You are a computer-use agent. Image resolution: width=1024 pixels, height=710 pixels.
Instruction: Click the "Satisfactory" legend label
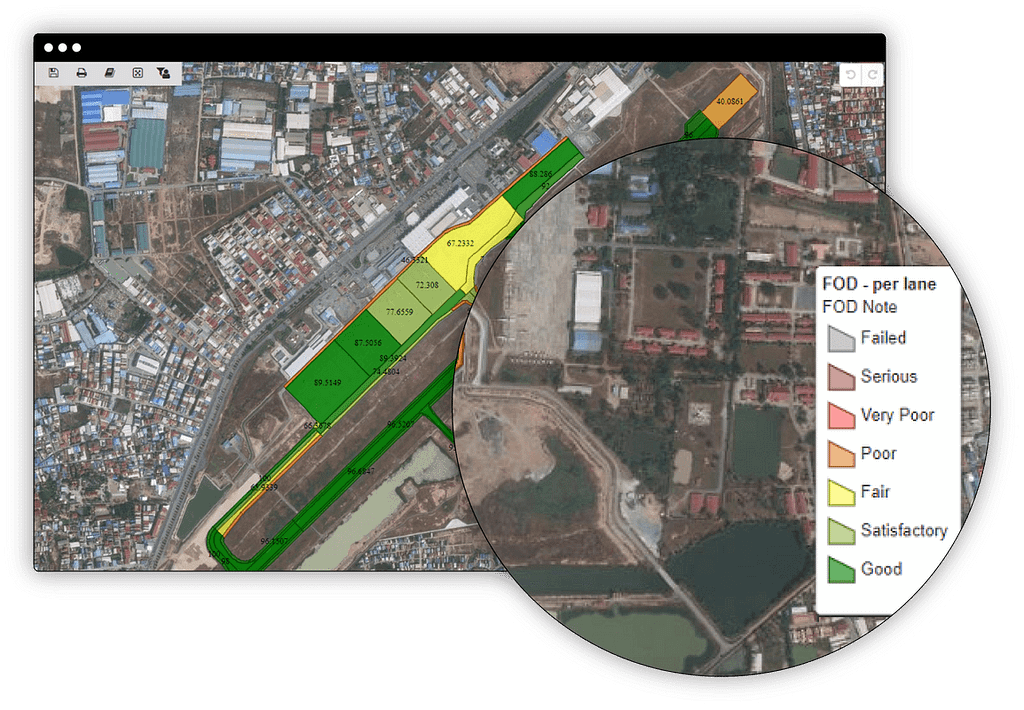pyautogui.click(x=904, y=530)
